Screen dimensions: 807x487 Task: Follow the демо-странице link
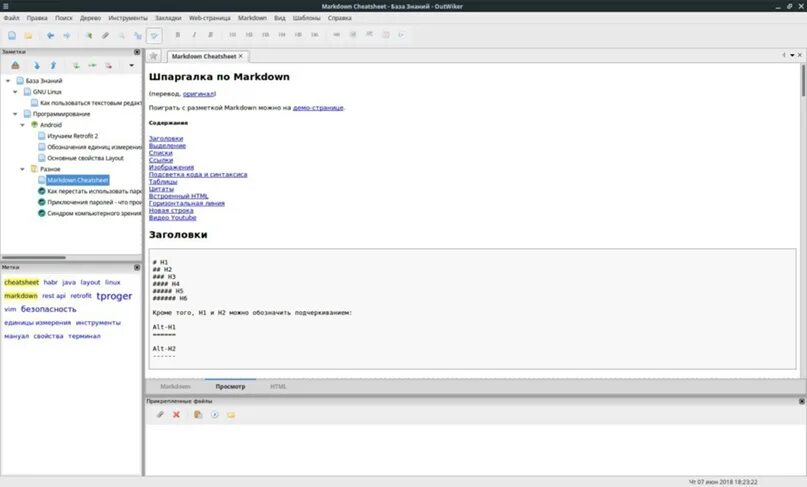pos(318,108)
